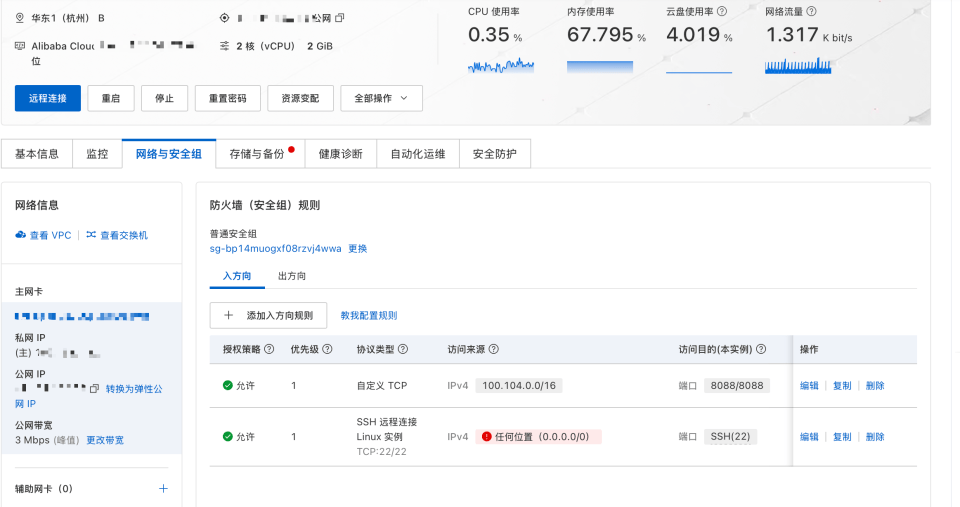Click the help icon next to 云盘使用率
The image size is (960, 507).
[x=722, y=11]
